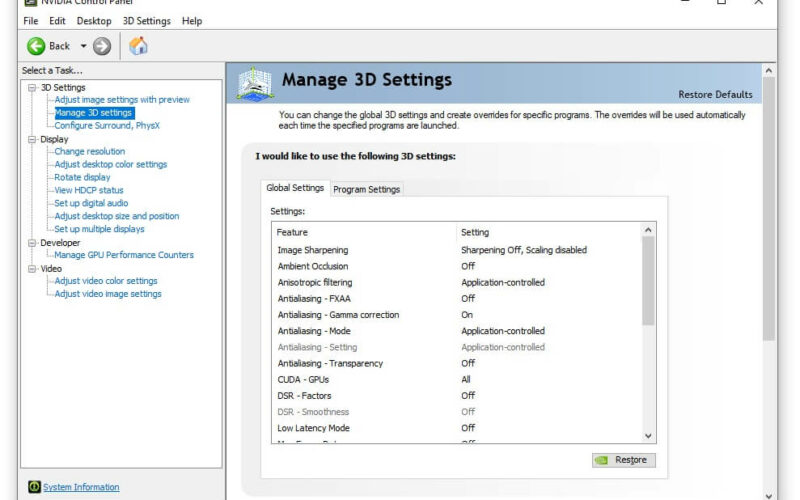Click settings list scroll down arrow
The width and height of the screenshot is (800, 500).
click(x=648, y=436)
